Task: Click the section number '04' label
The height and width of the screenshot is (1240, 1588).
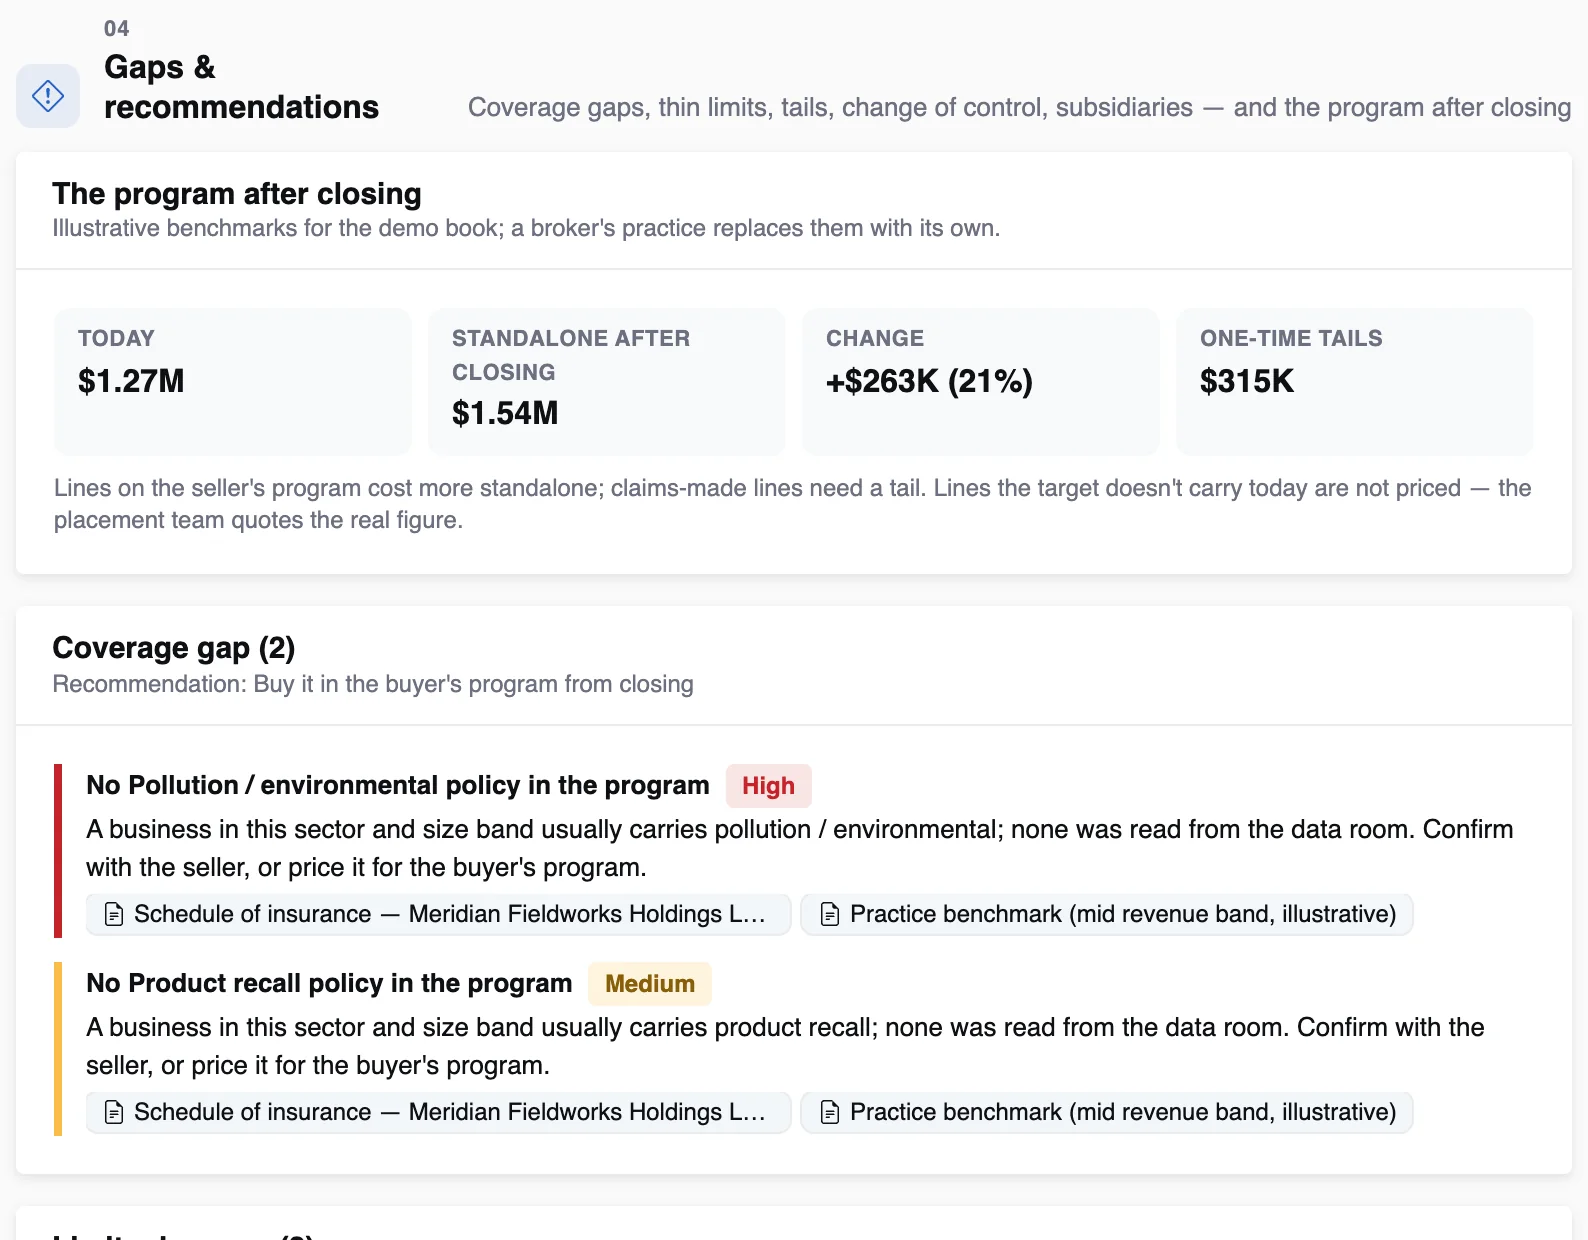Action: (116, 28)
